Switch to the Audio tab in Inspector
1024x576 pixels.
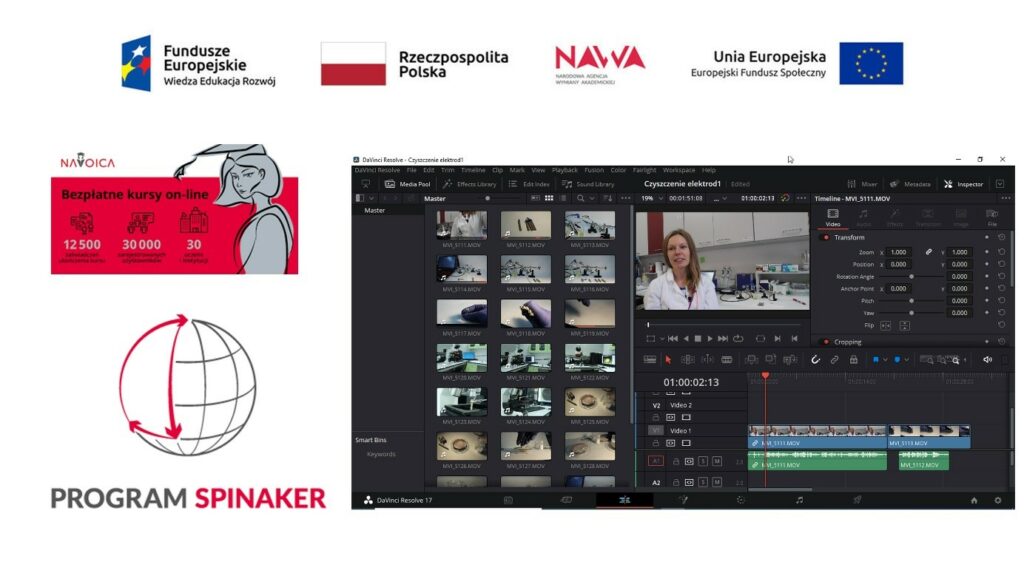863,218
